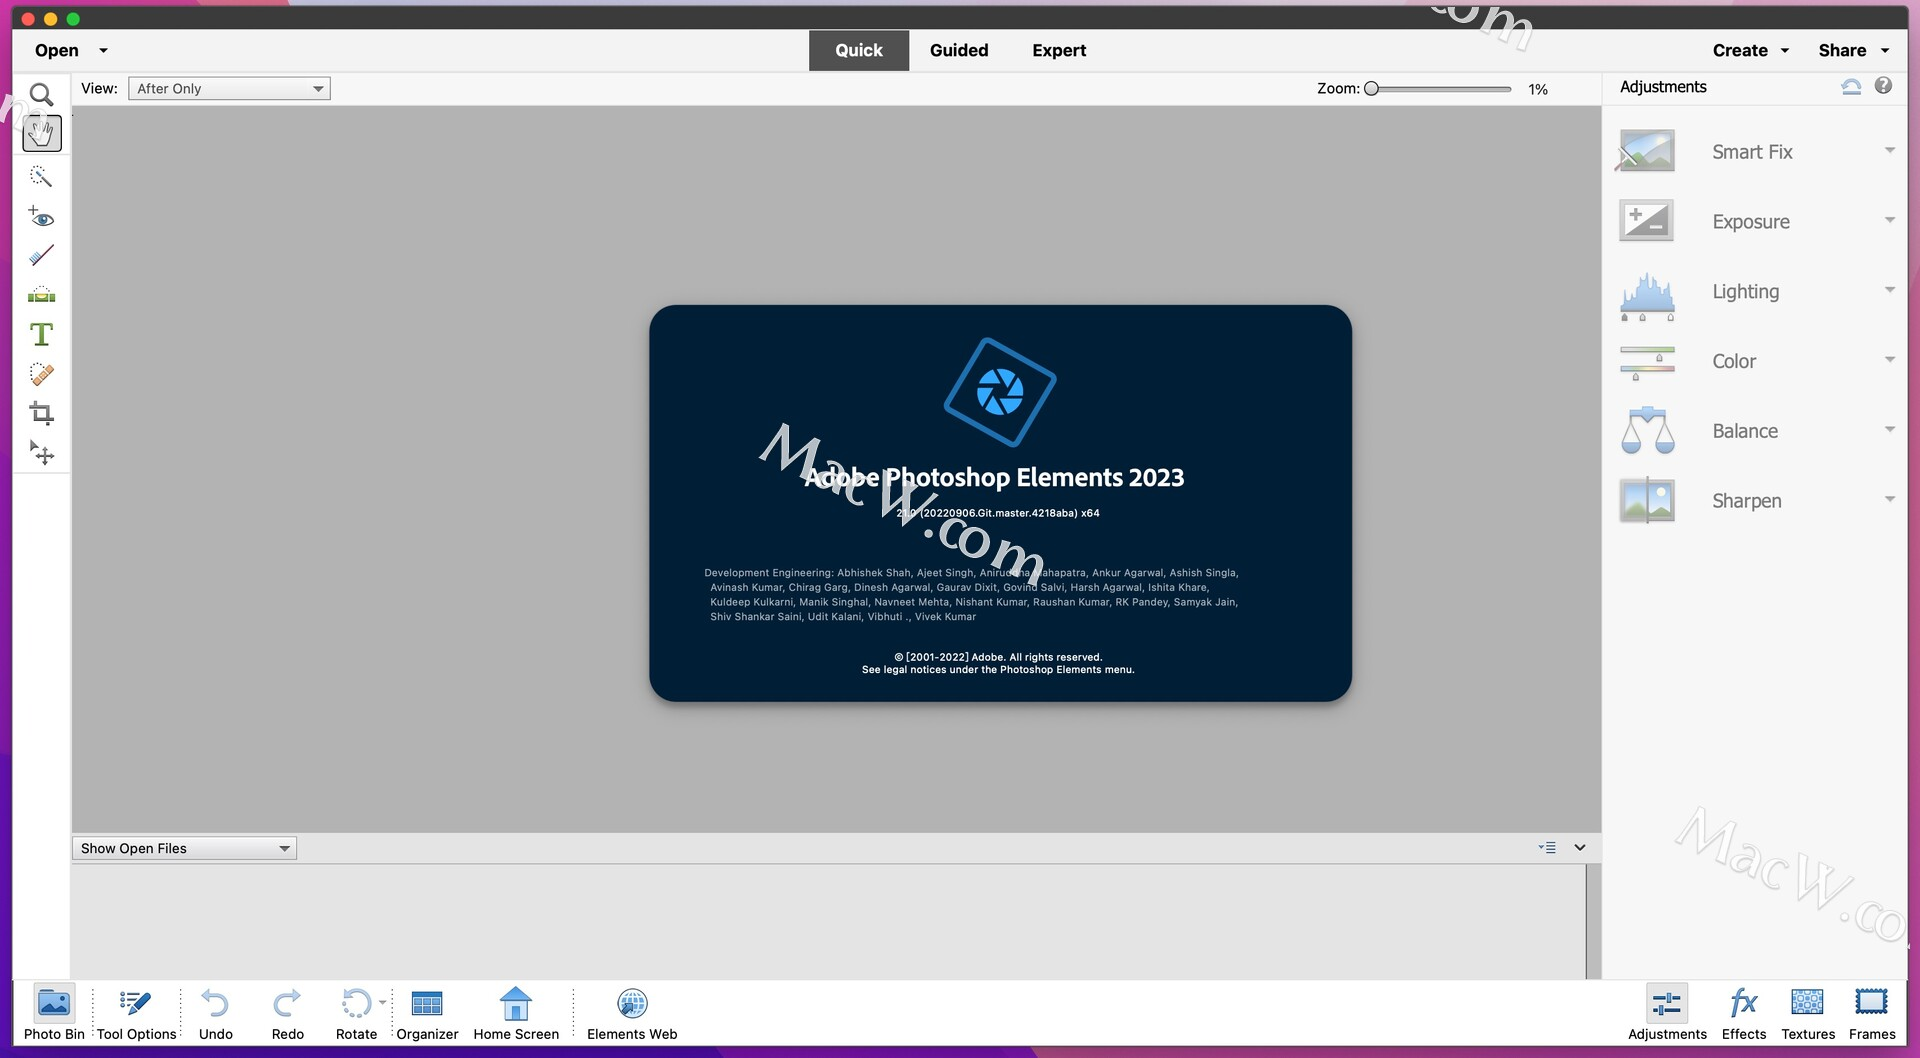Select the Type text tool

click(41, 334)
